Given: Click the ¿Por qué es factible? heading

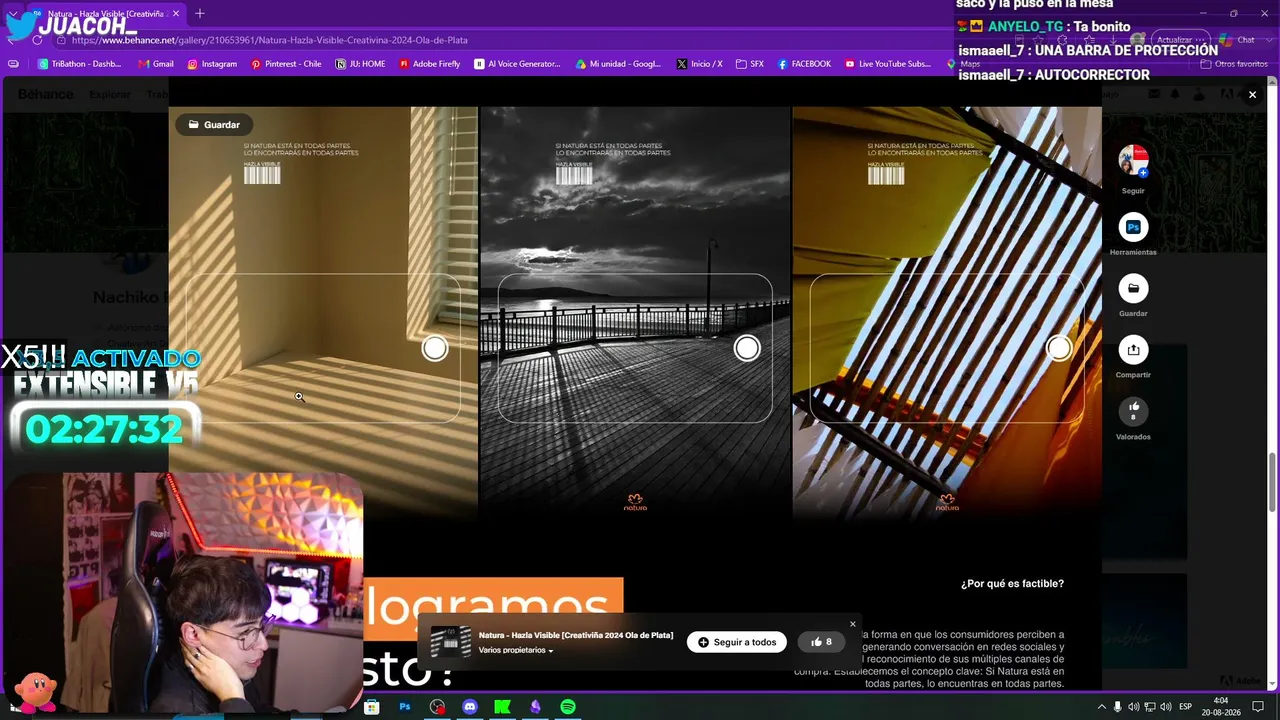Looking at the screenshot, I should (1012, 584).
